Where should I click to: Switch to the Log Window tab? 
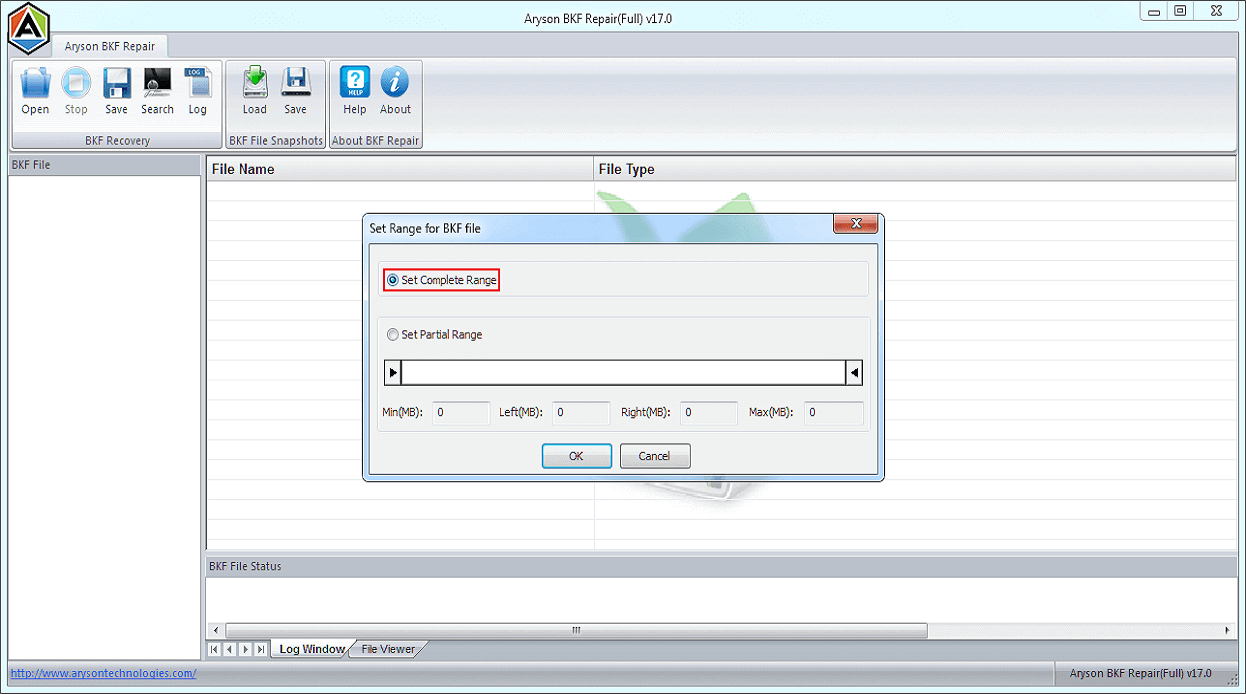(x=312, y=649)
